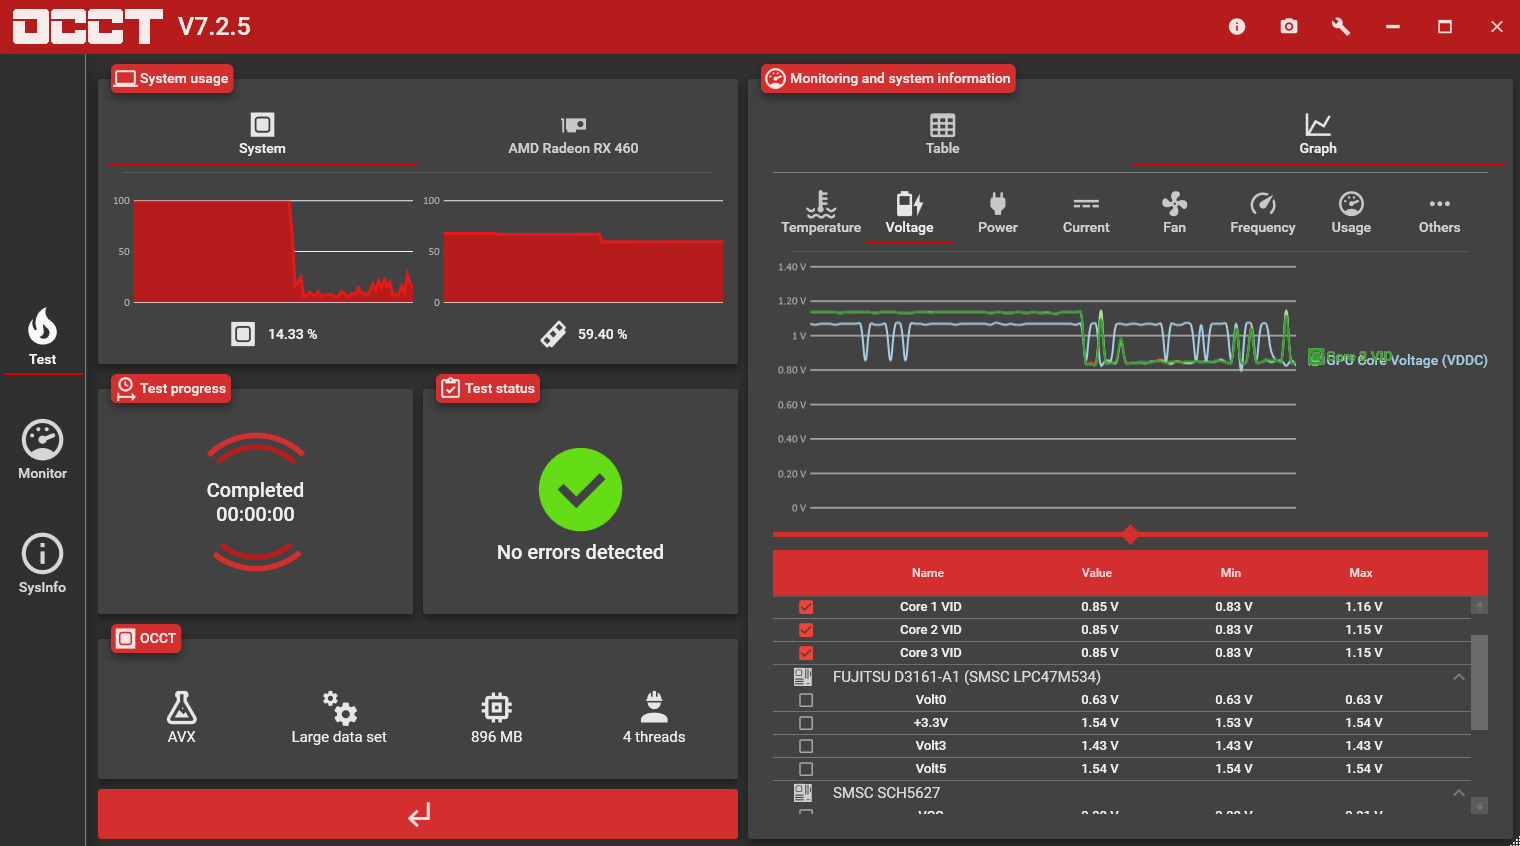
Task: Click the Core 1 VID max value 1.16 V
Action: tap(1364, 607)
